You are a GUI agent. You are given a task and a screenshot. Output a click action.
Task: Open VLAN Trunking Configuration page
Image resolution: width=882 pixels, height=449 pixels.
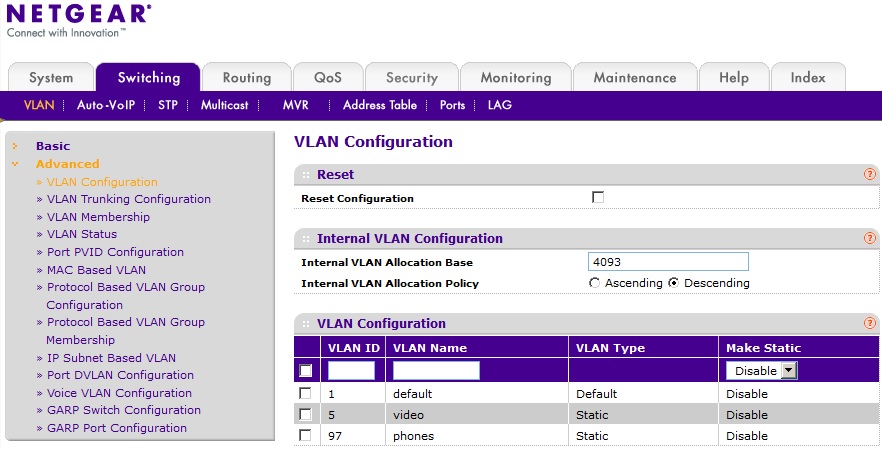tap(129, 199)
